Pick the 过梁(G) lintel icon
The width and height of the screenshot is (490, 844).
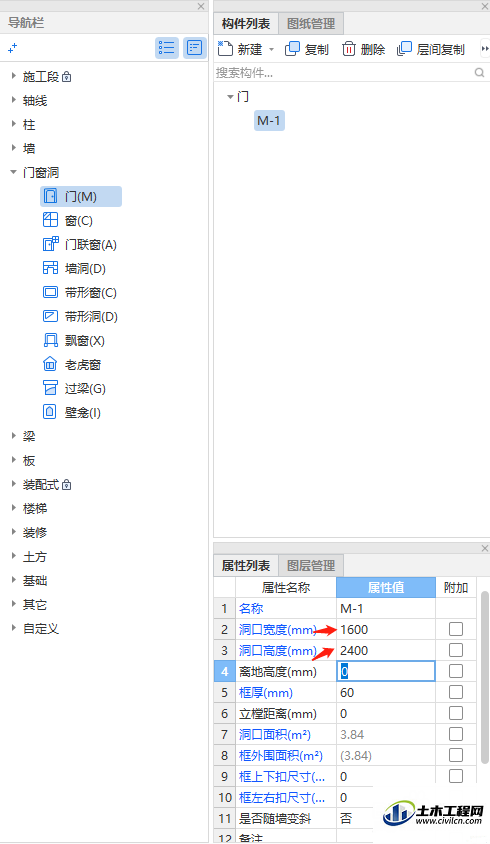50,388
